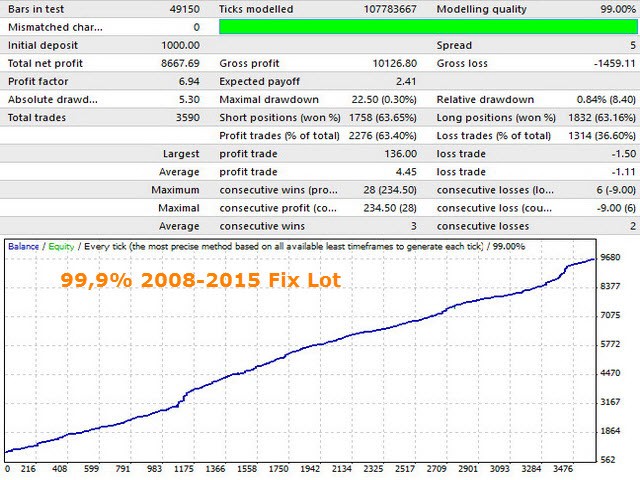Select the Modelling quality 99.00% cell

tap(618, 9)
